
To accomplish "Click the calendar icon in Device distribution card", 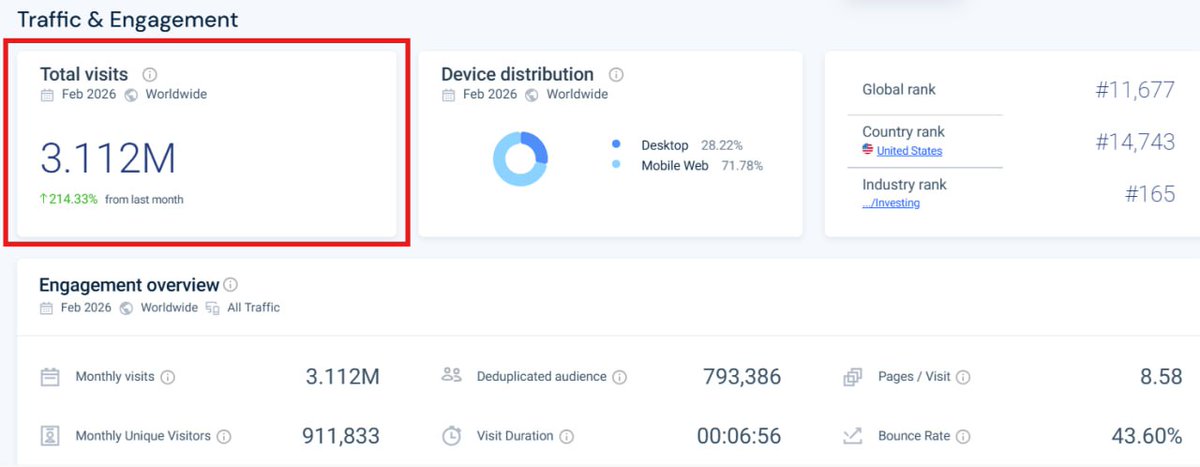I will 447,95.
